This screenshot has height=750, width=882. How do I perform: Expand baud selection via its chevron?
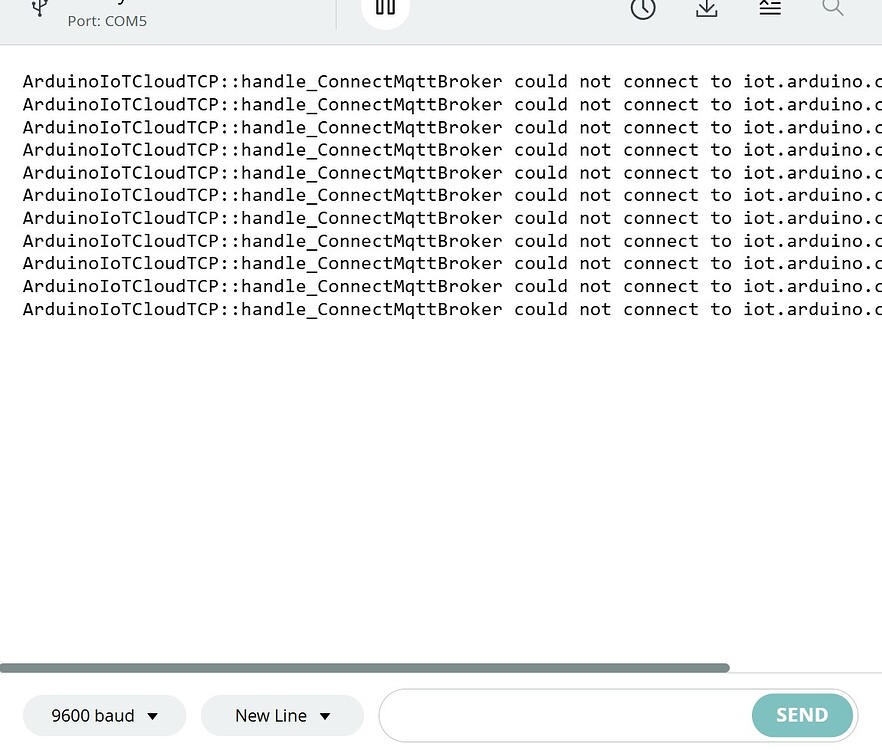(x=152, y=715)
